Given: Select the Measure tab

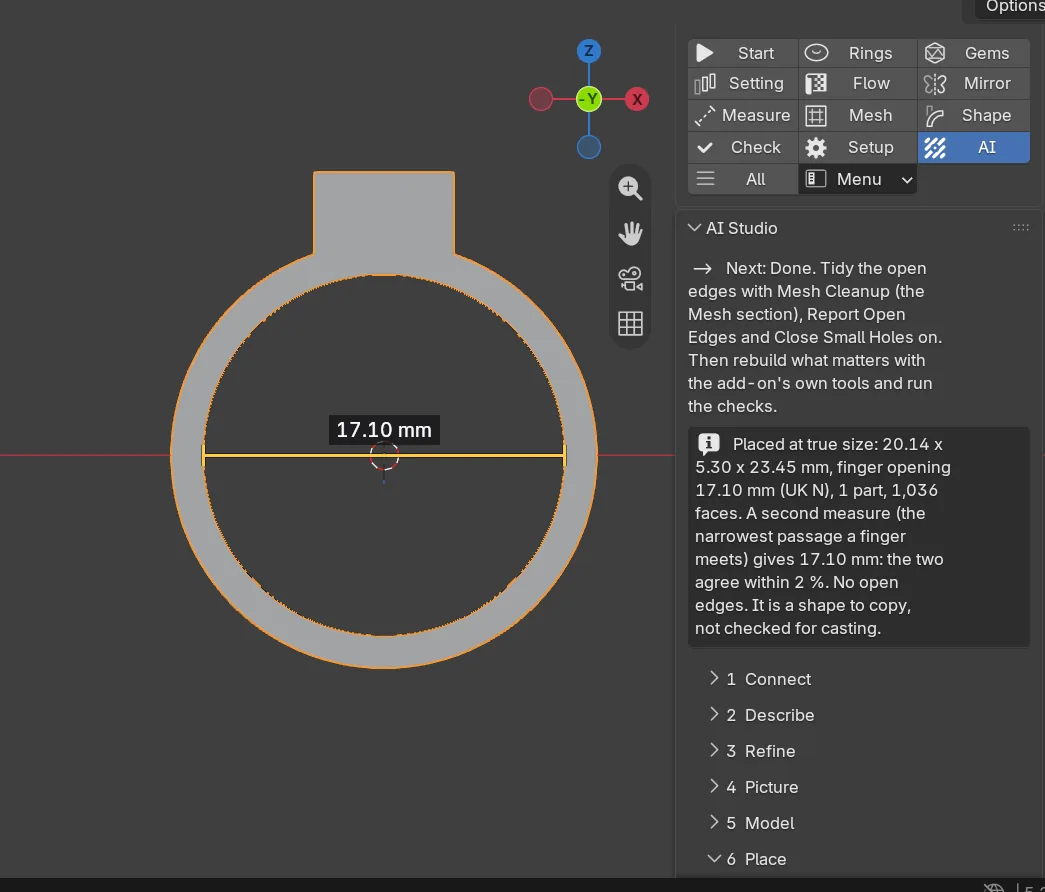Looking at the screenshot, I should coord(742,115).
